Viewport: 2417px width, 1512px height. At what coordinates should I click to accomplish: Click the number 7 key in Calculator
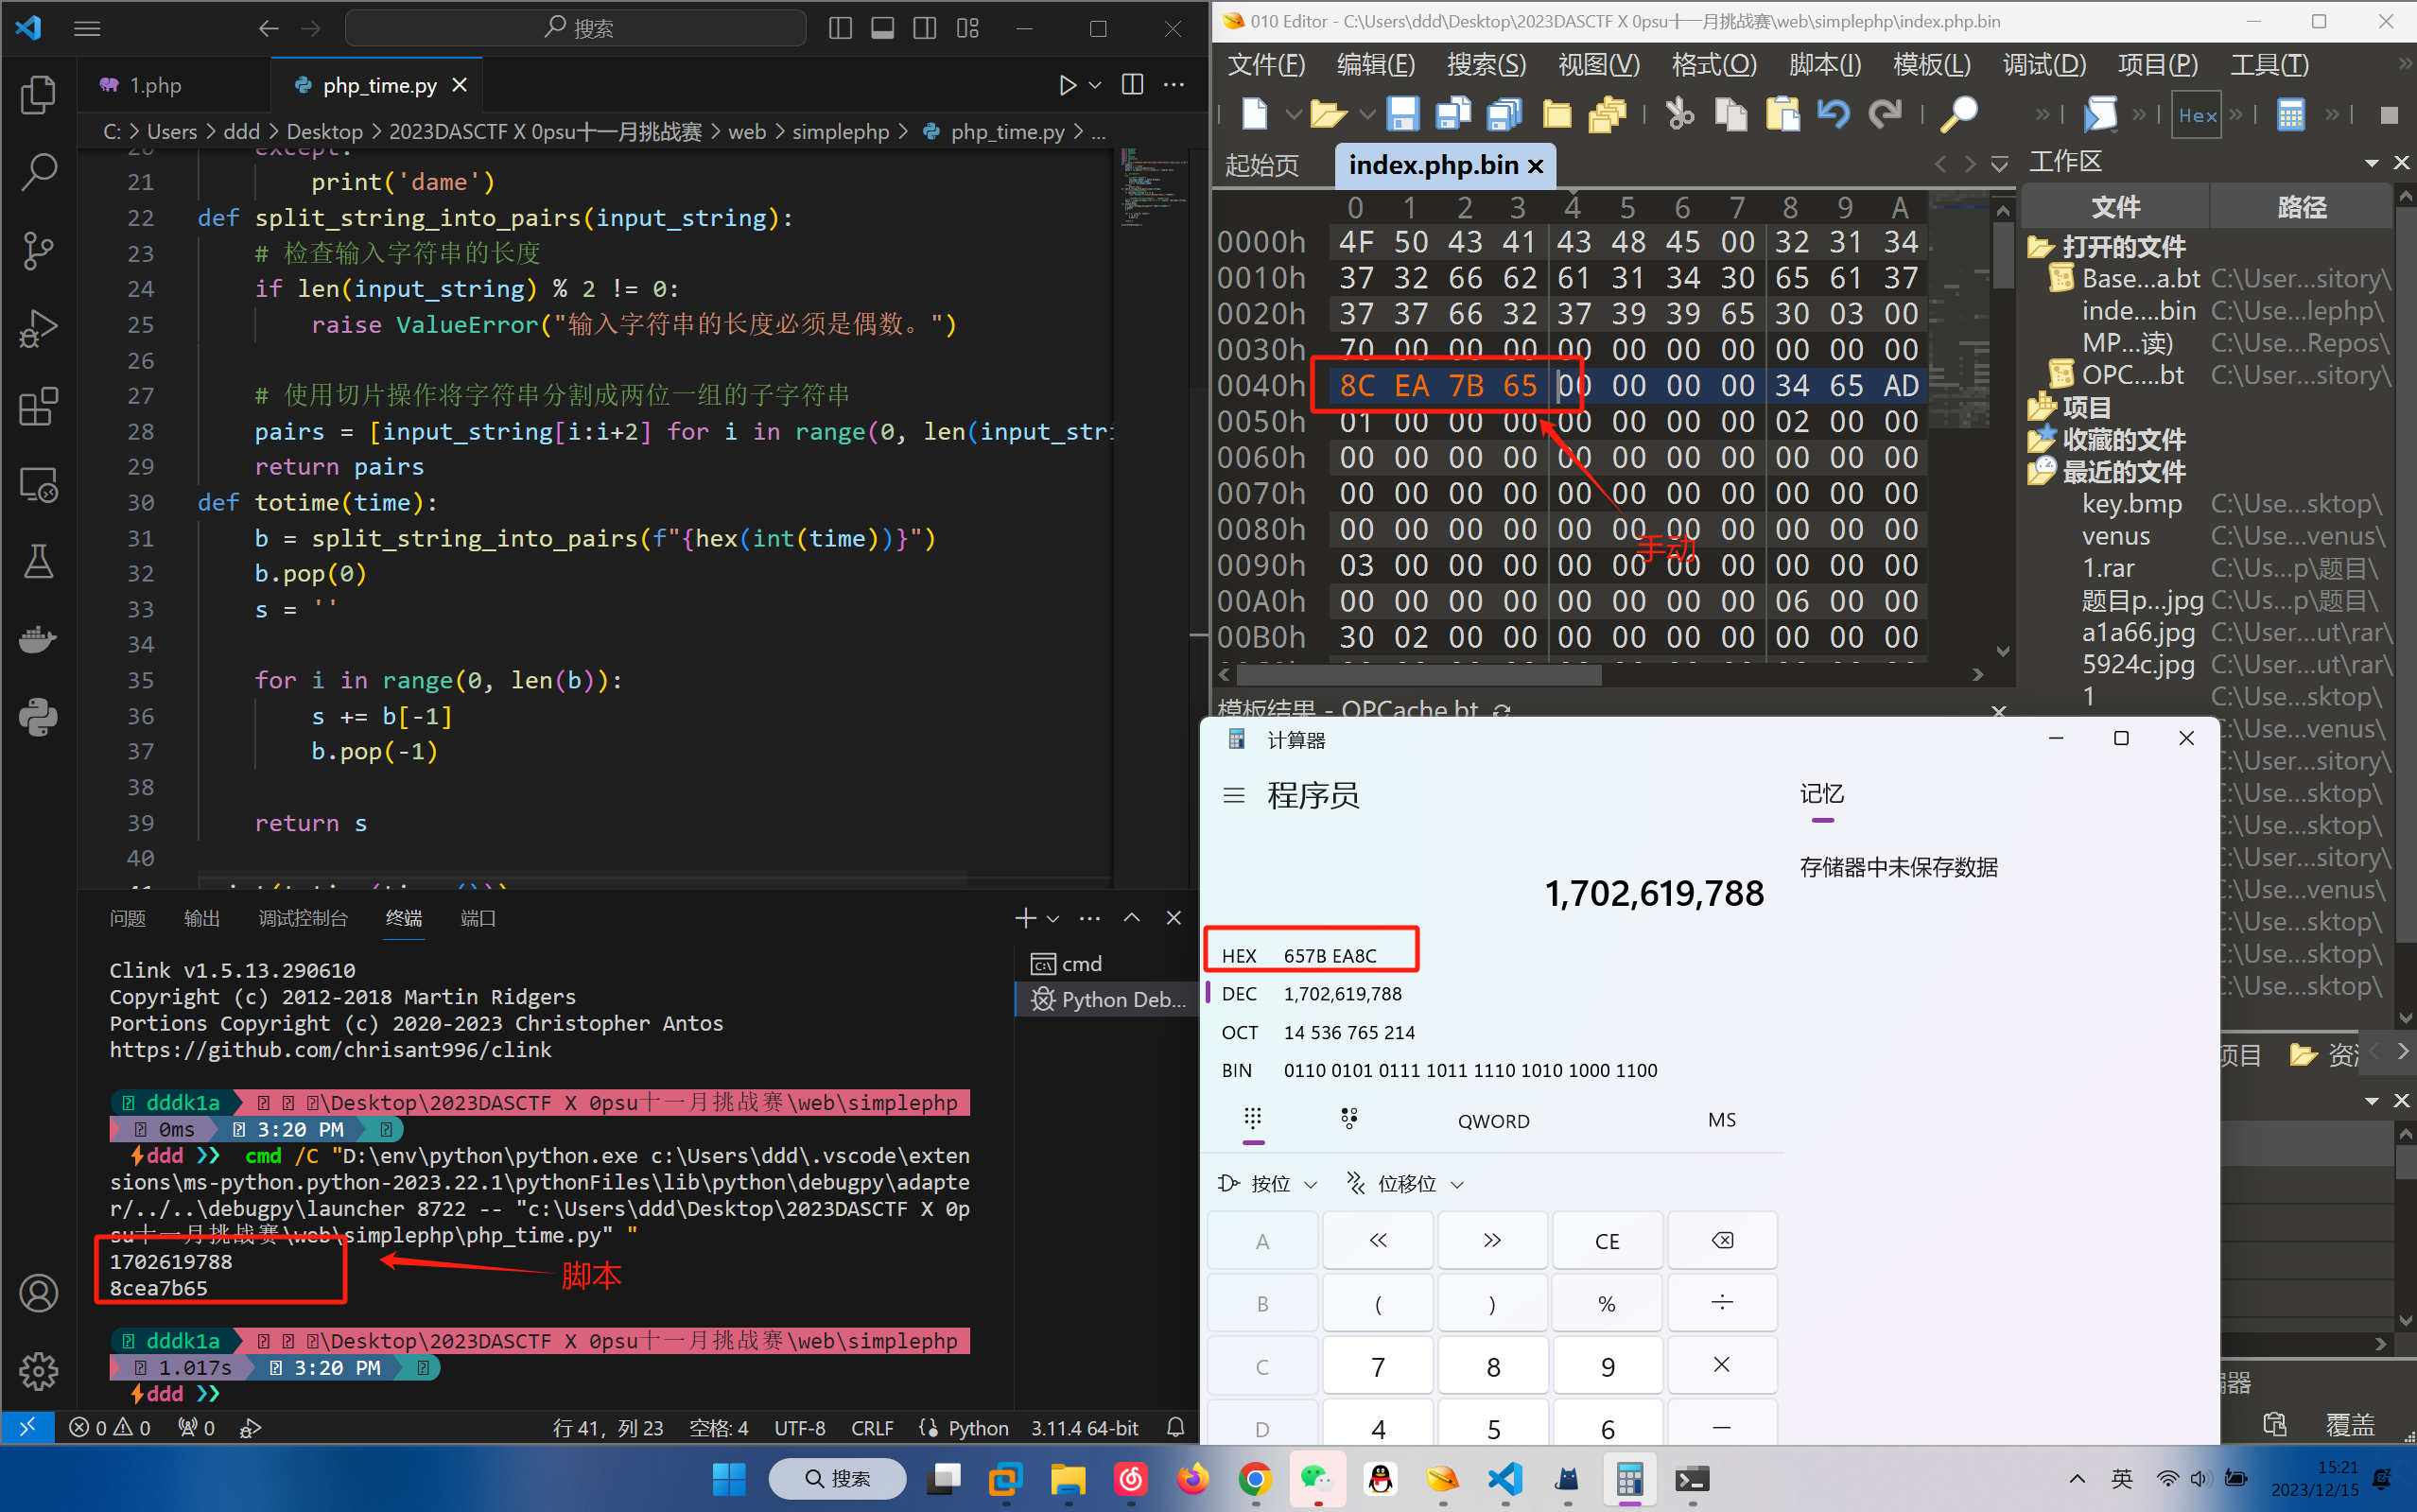coord(1378,1366)
